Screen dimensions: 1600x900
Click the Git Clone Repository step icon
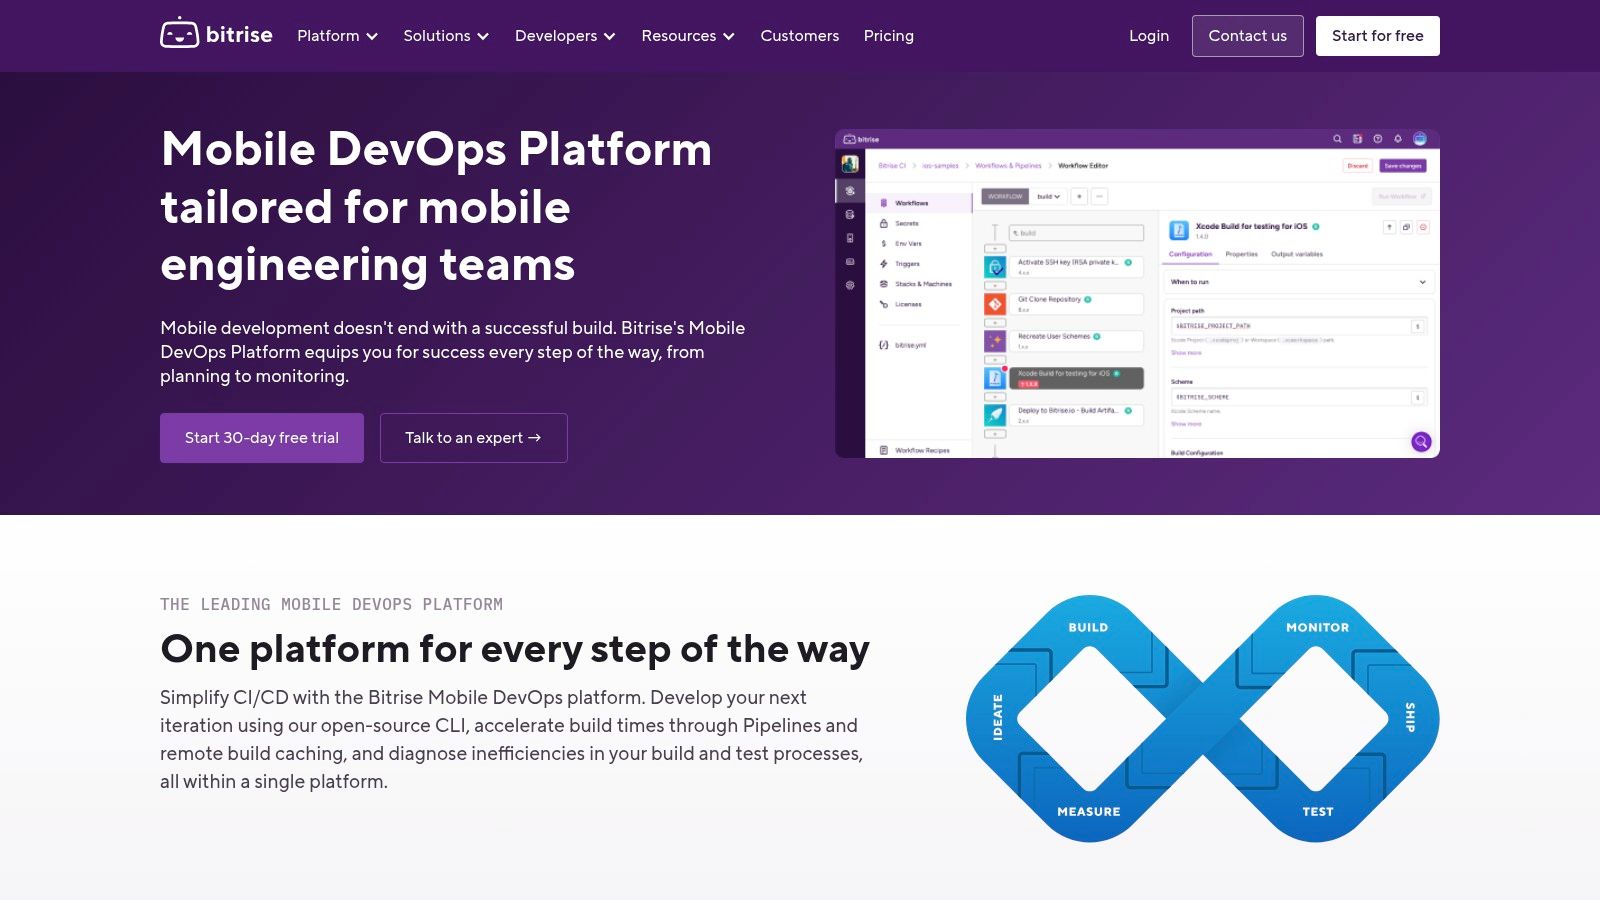pos(995,304)
